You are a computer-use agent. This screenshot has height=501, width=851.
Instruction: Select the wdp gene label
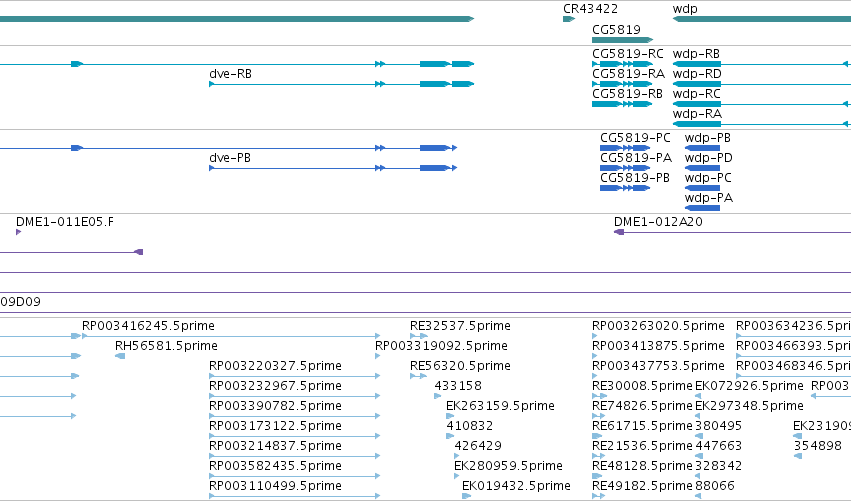(x=685, y=9)
